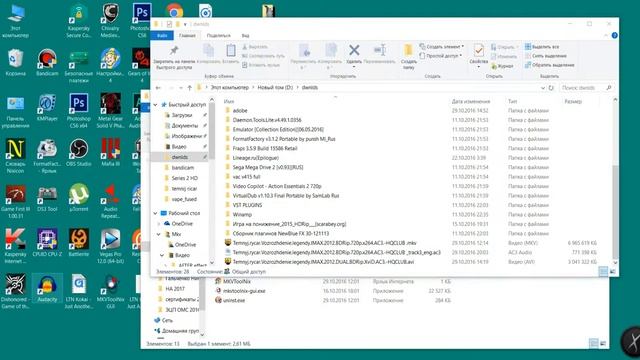Select the Этот компьютер desktop icon

point(16,20)
